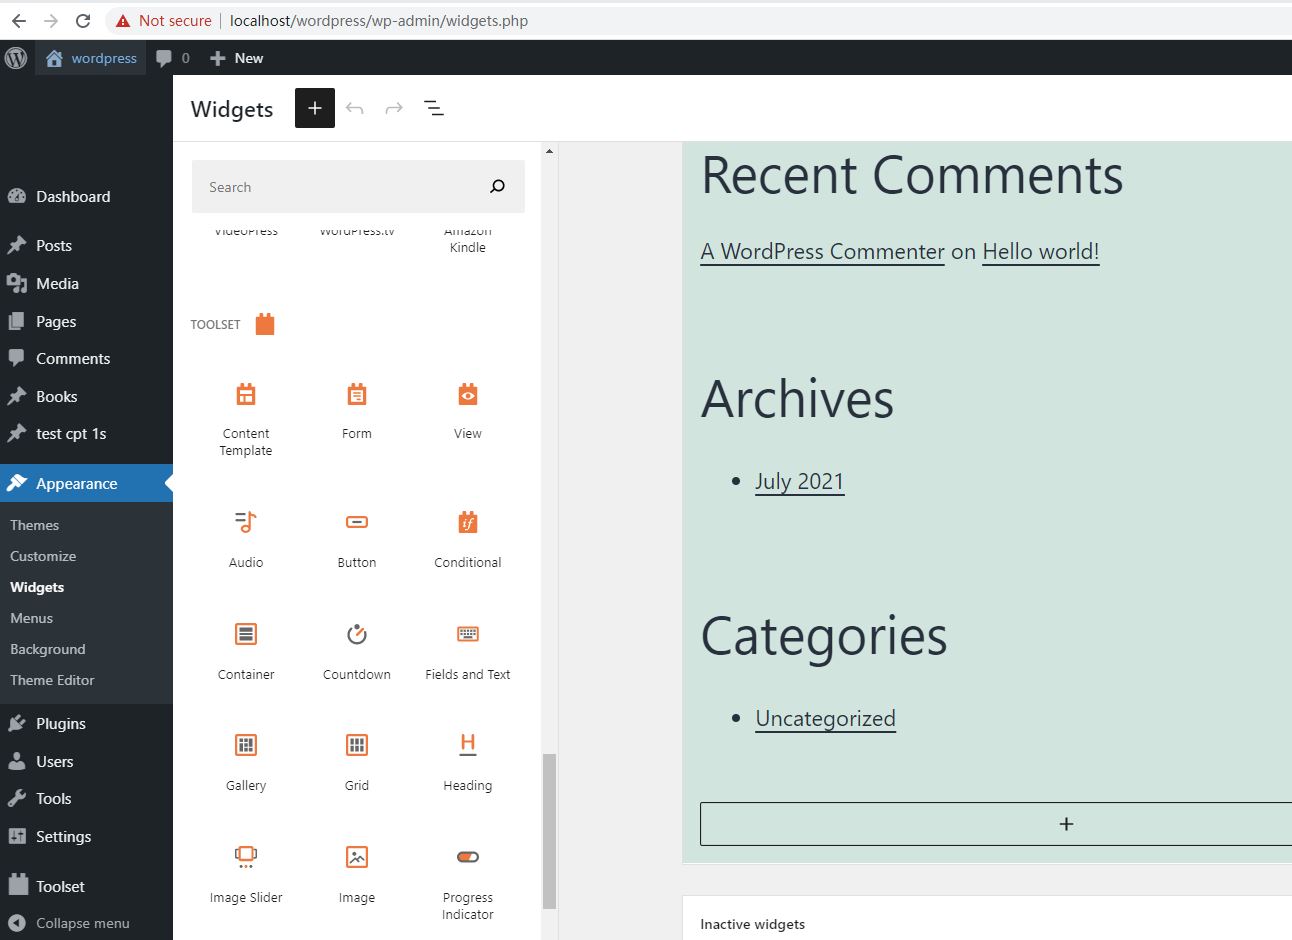Select the Categories heading
The height and width of the screenshot is (940, 1292).
pyautogui.click(x=824, y=637)
